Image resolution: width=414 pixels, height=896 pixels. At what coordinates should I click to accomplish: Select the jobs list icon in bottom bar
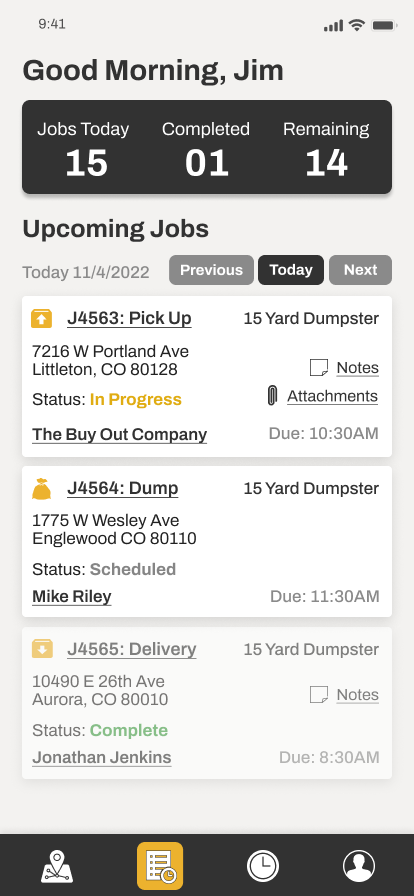coord(160,866)
